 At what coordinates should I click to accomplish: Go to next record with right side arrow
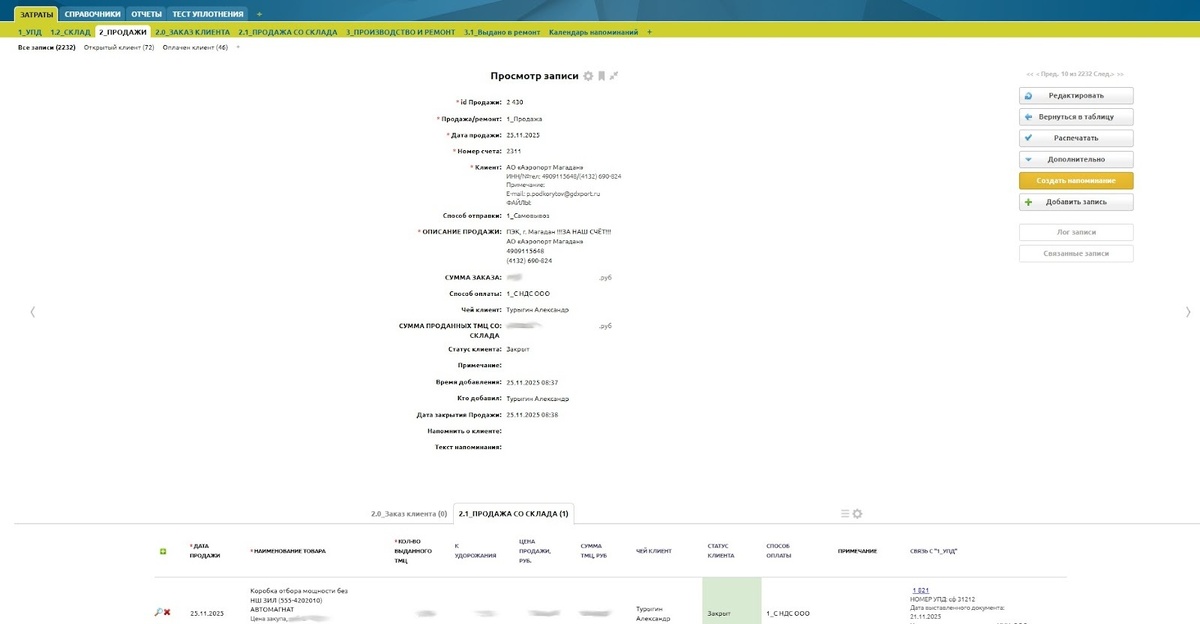[x=1188, y=312]
